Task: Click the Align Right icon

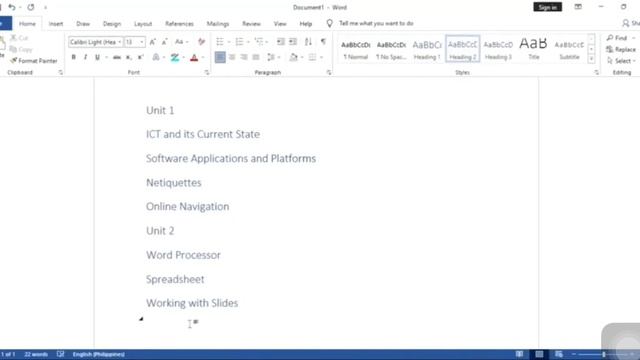Action: pyautogui.click(x=244, y=58)
